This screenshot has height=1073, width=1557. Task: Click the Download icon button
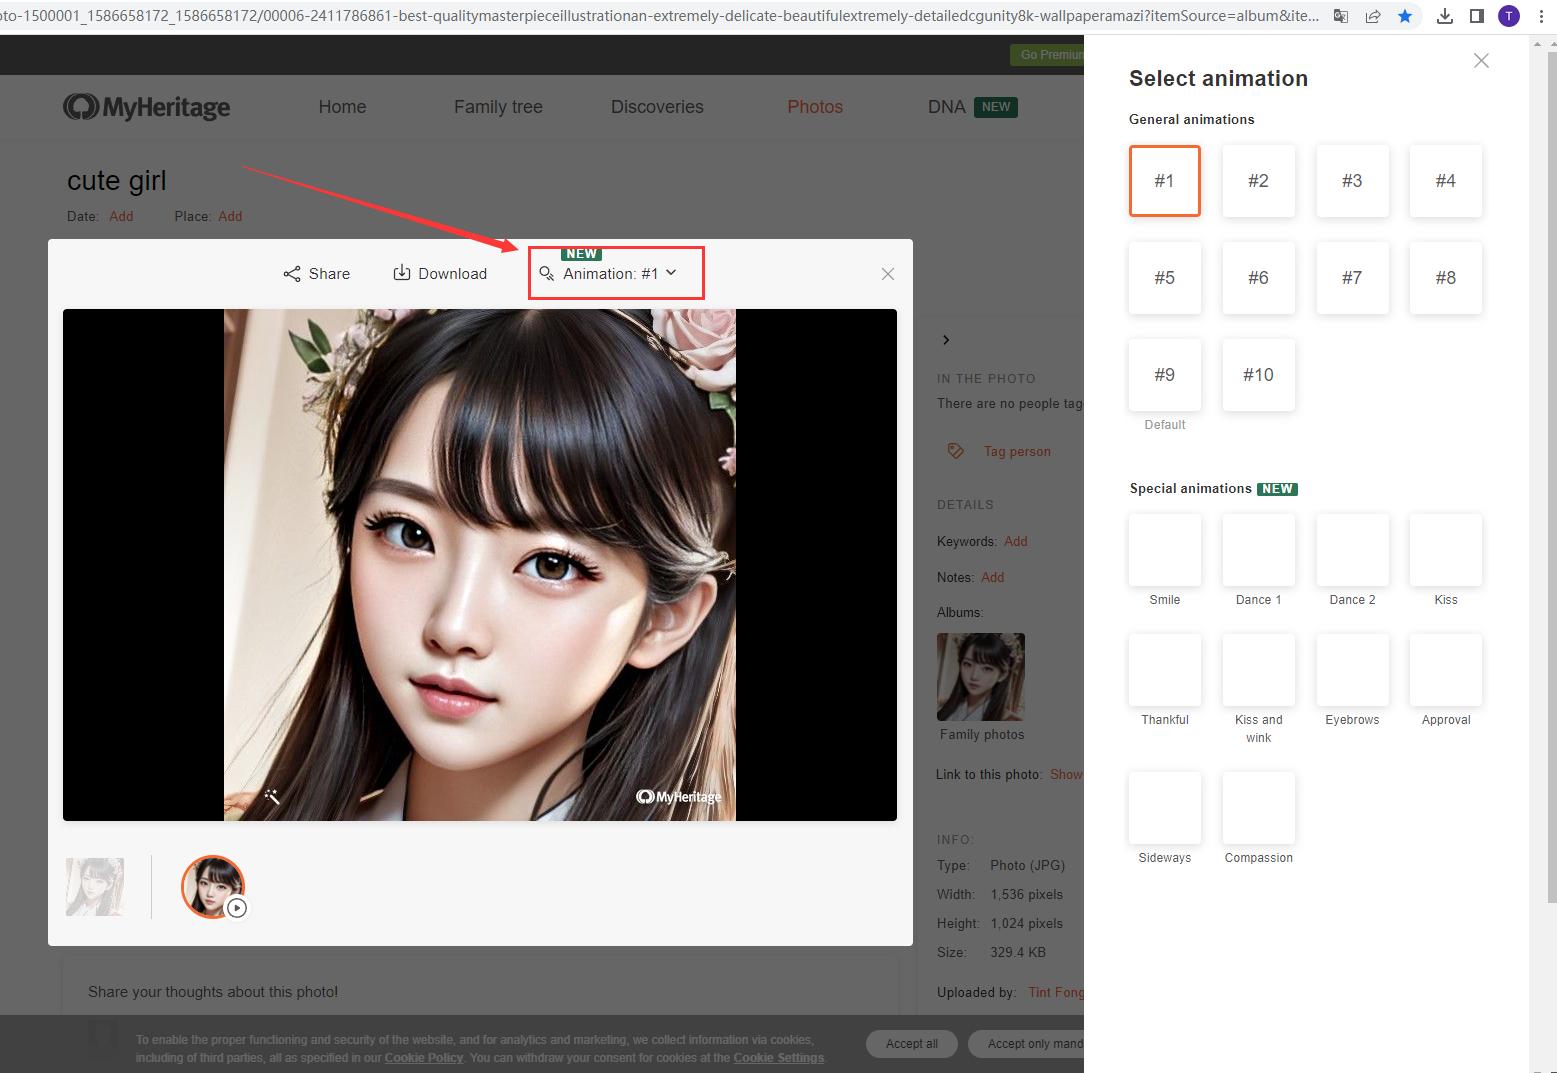(x=402, y=273)
